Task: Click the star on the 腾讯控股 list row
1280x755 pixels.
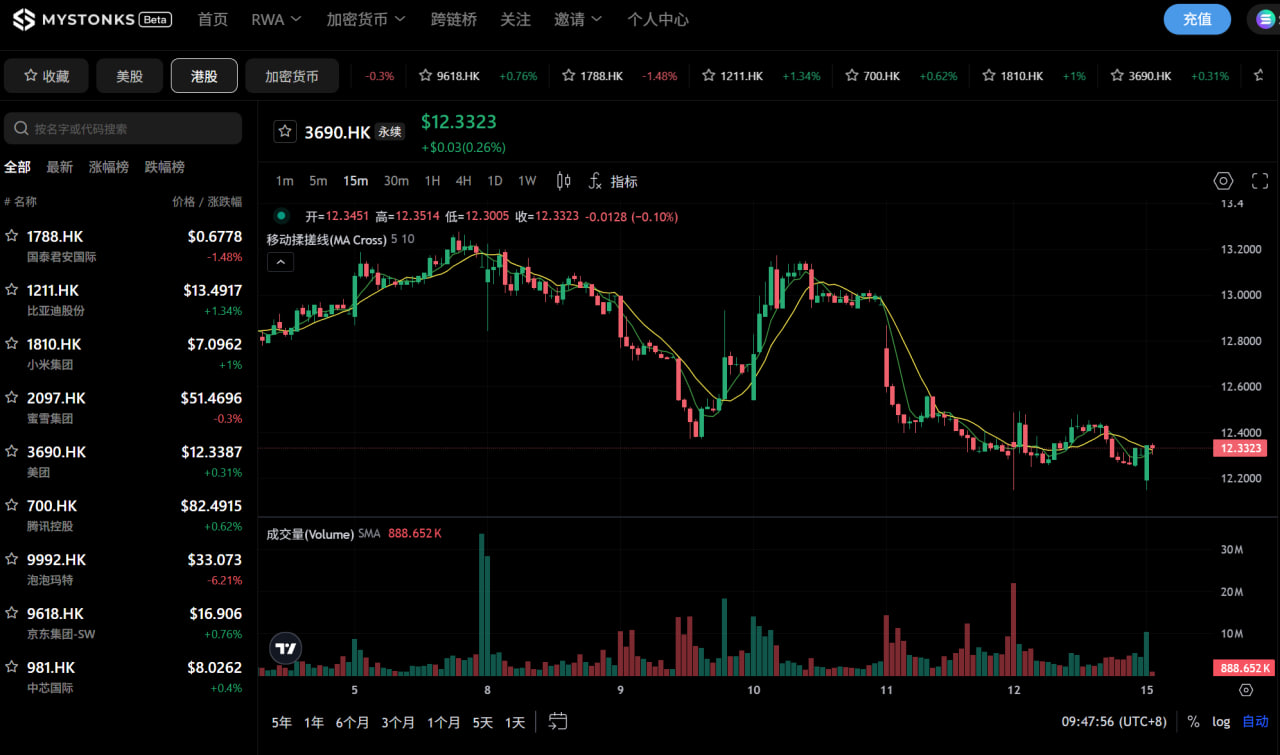Action: [12, 506]
